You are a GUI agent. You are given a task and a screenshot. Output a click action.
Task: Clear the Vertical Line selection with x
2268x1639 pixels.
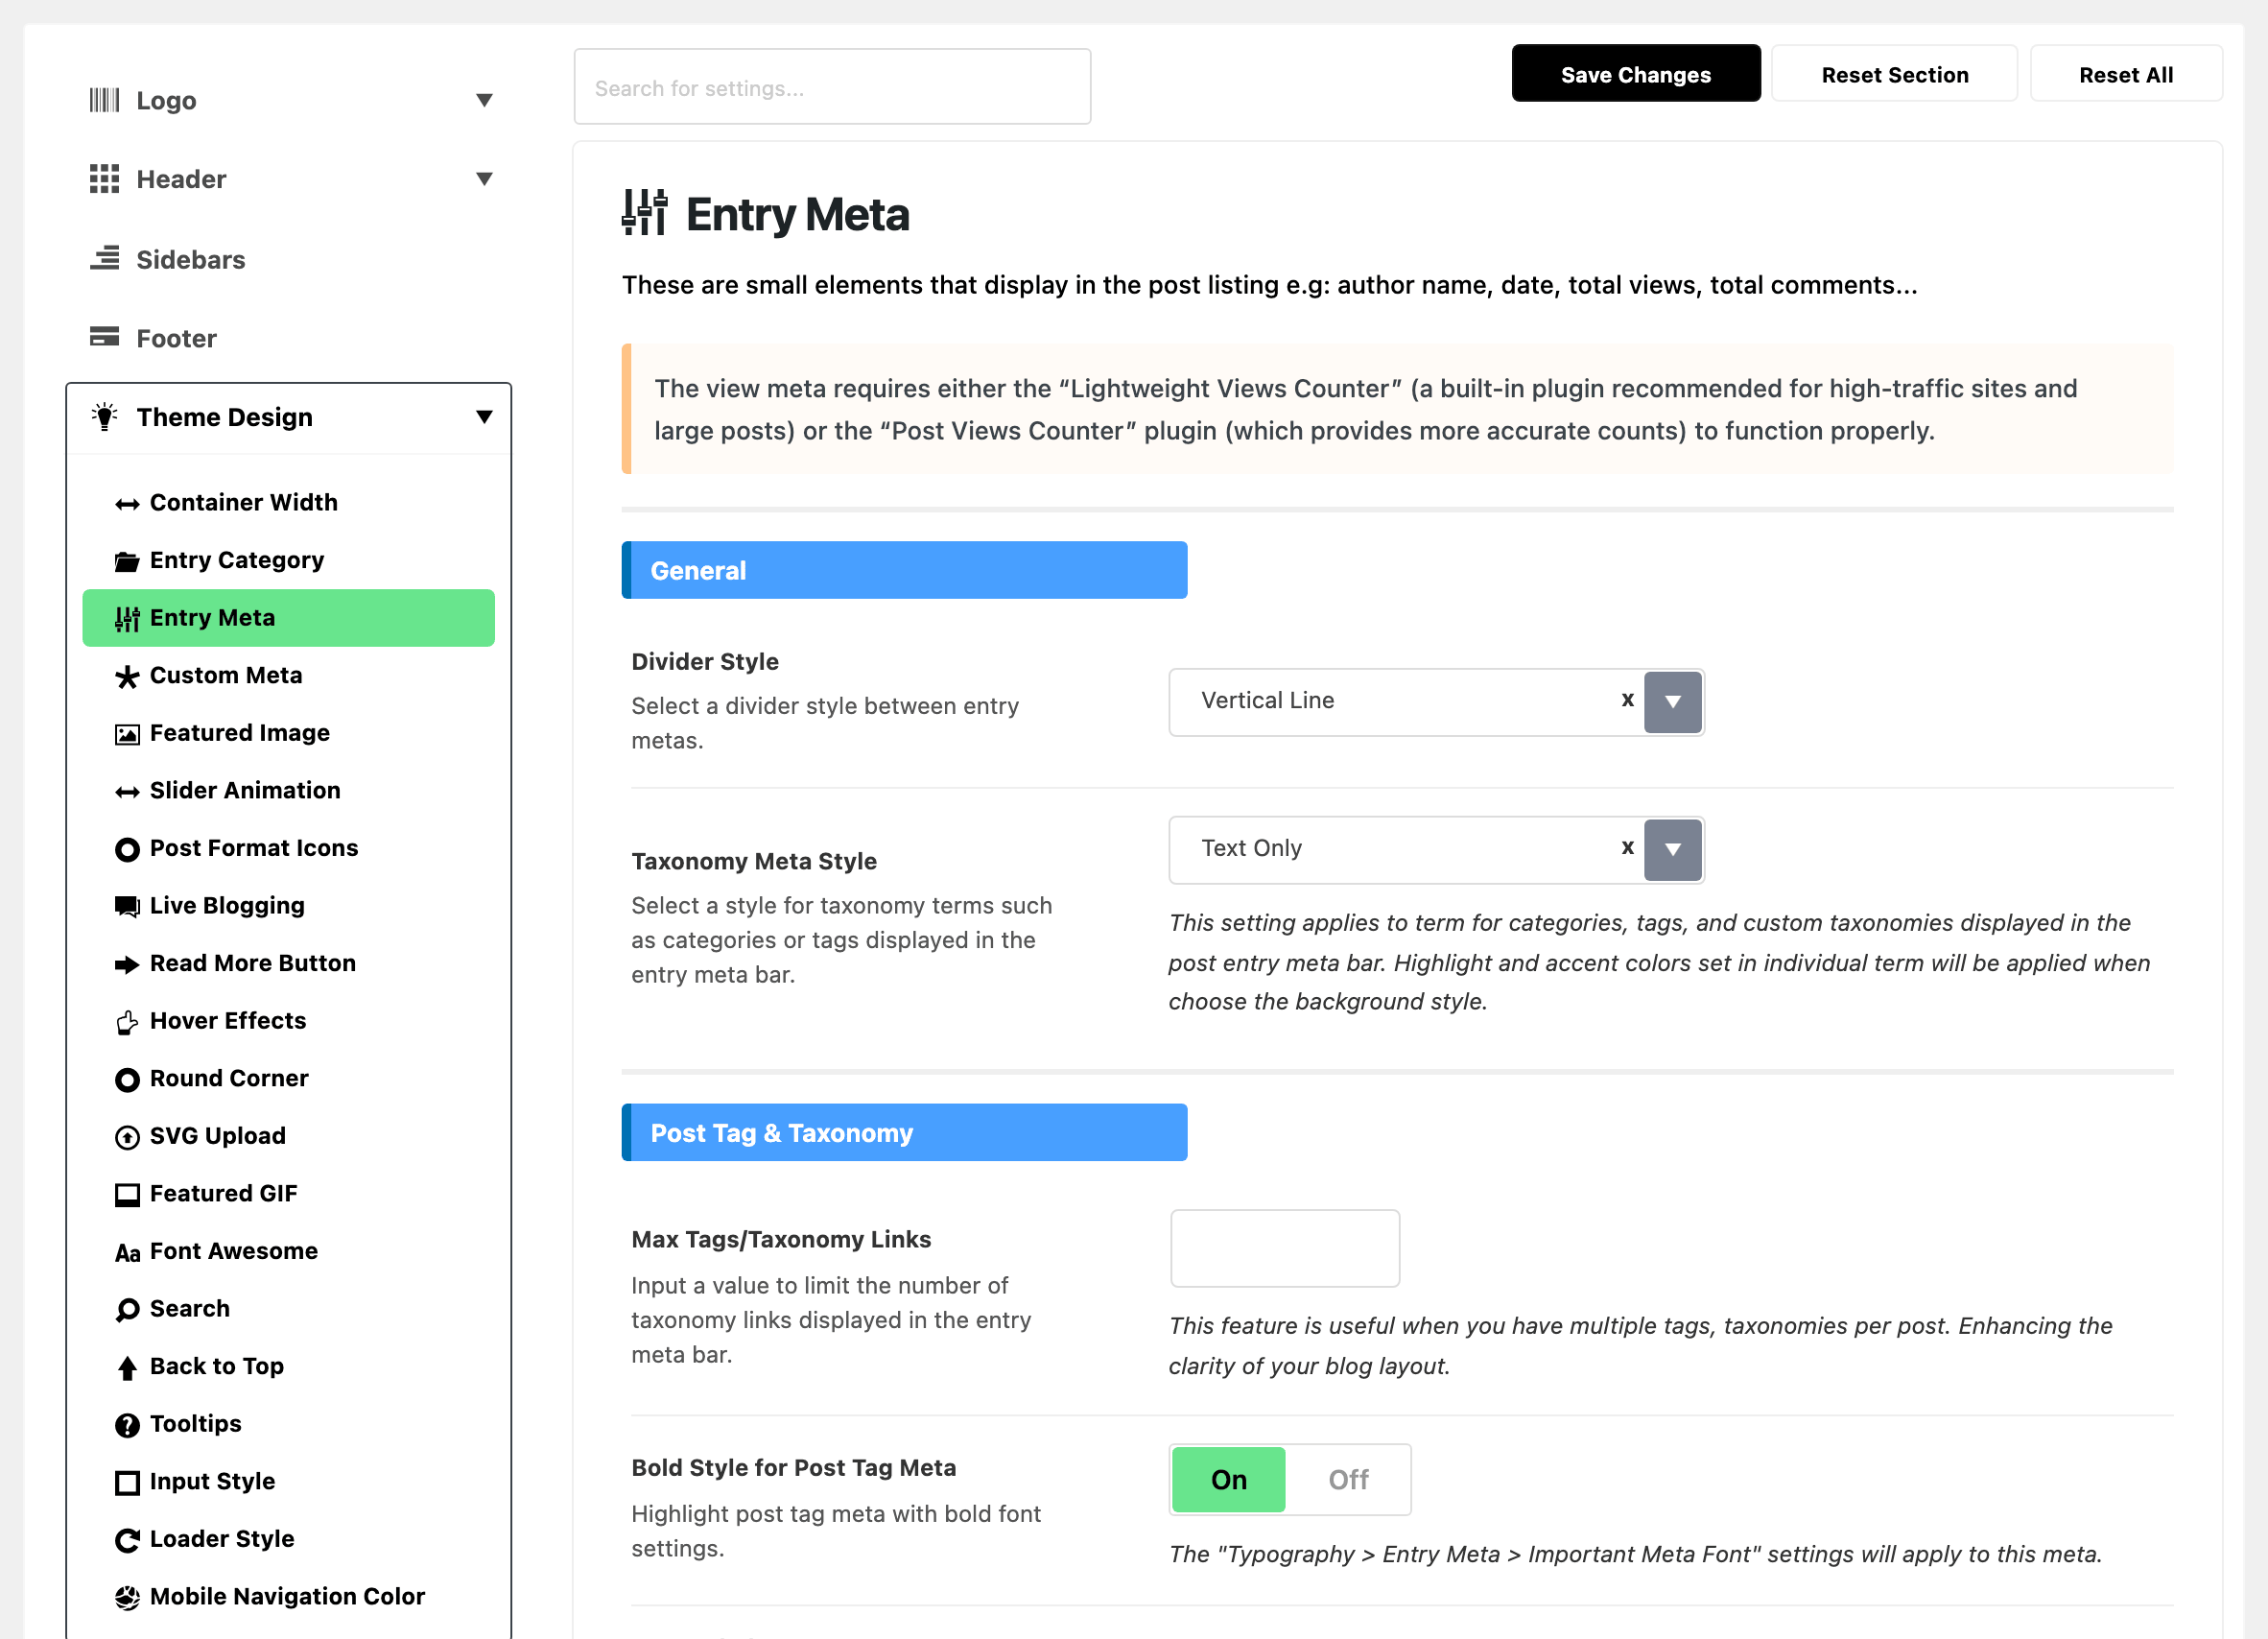pyautogui.click(x=1627, y=700)
